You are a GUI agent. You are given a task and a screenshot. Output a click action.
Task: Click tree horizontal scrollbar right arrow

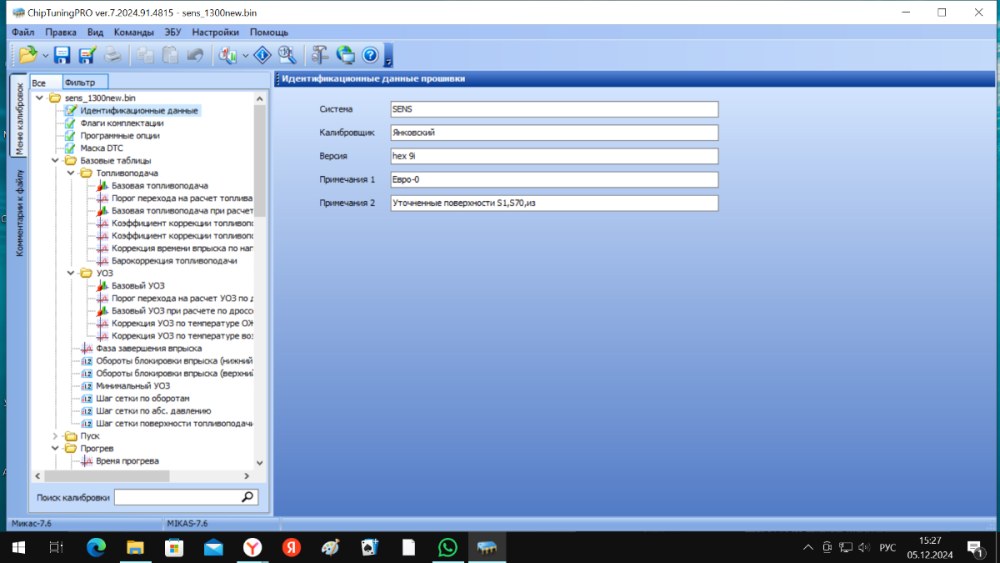pos(247,476)
